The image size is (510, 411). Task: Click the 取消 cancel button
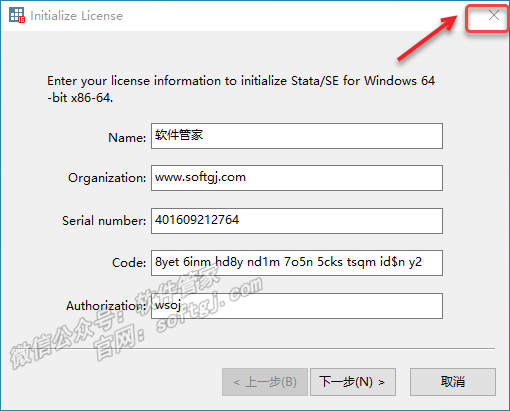453,382
